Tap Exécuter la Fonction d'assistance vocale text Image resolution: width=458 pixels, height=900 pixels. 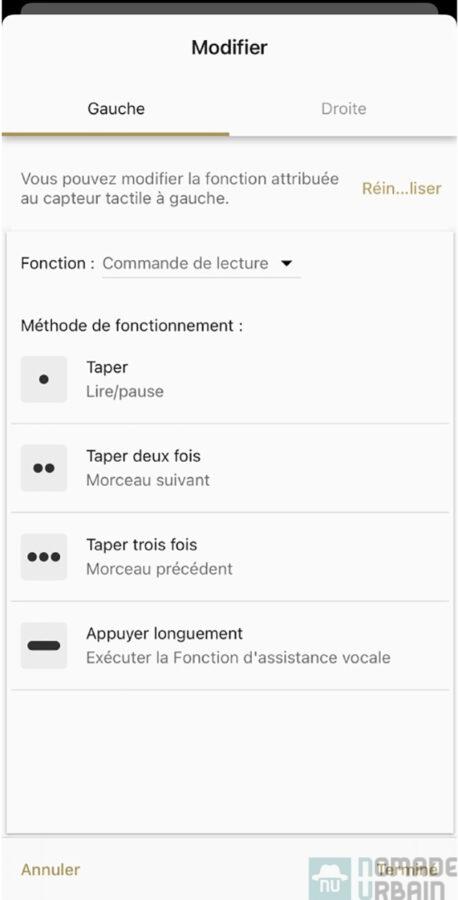click(x=238, y=658)
